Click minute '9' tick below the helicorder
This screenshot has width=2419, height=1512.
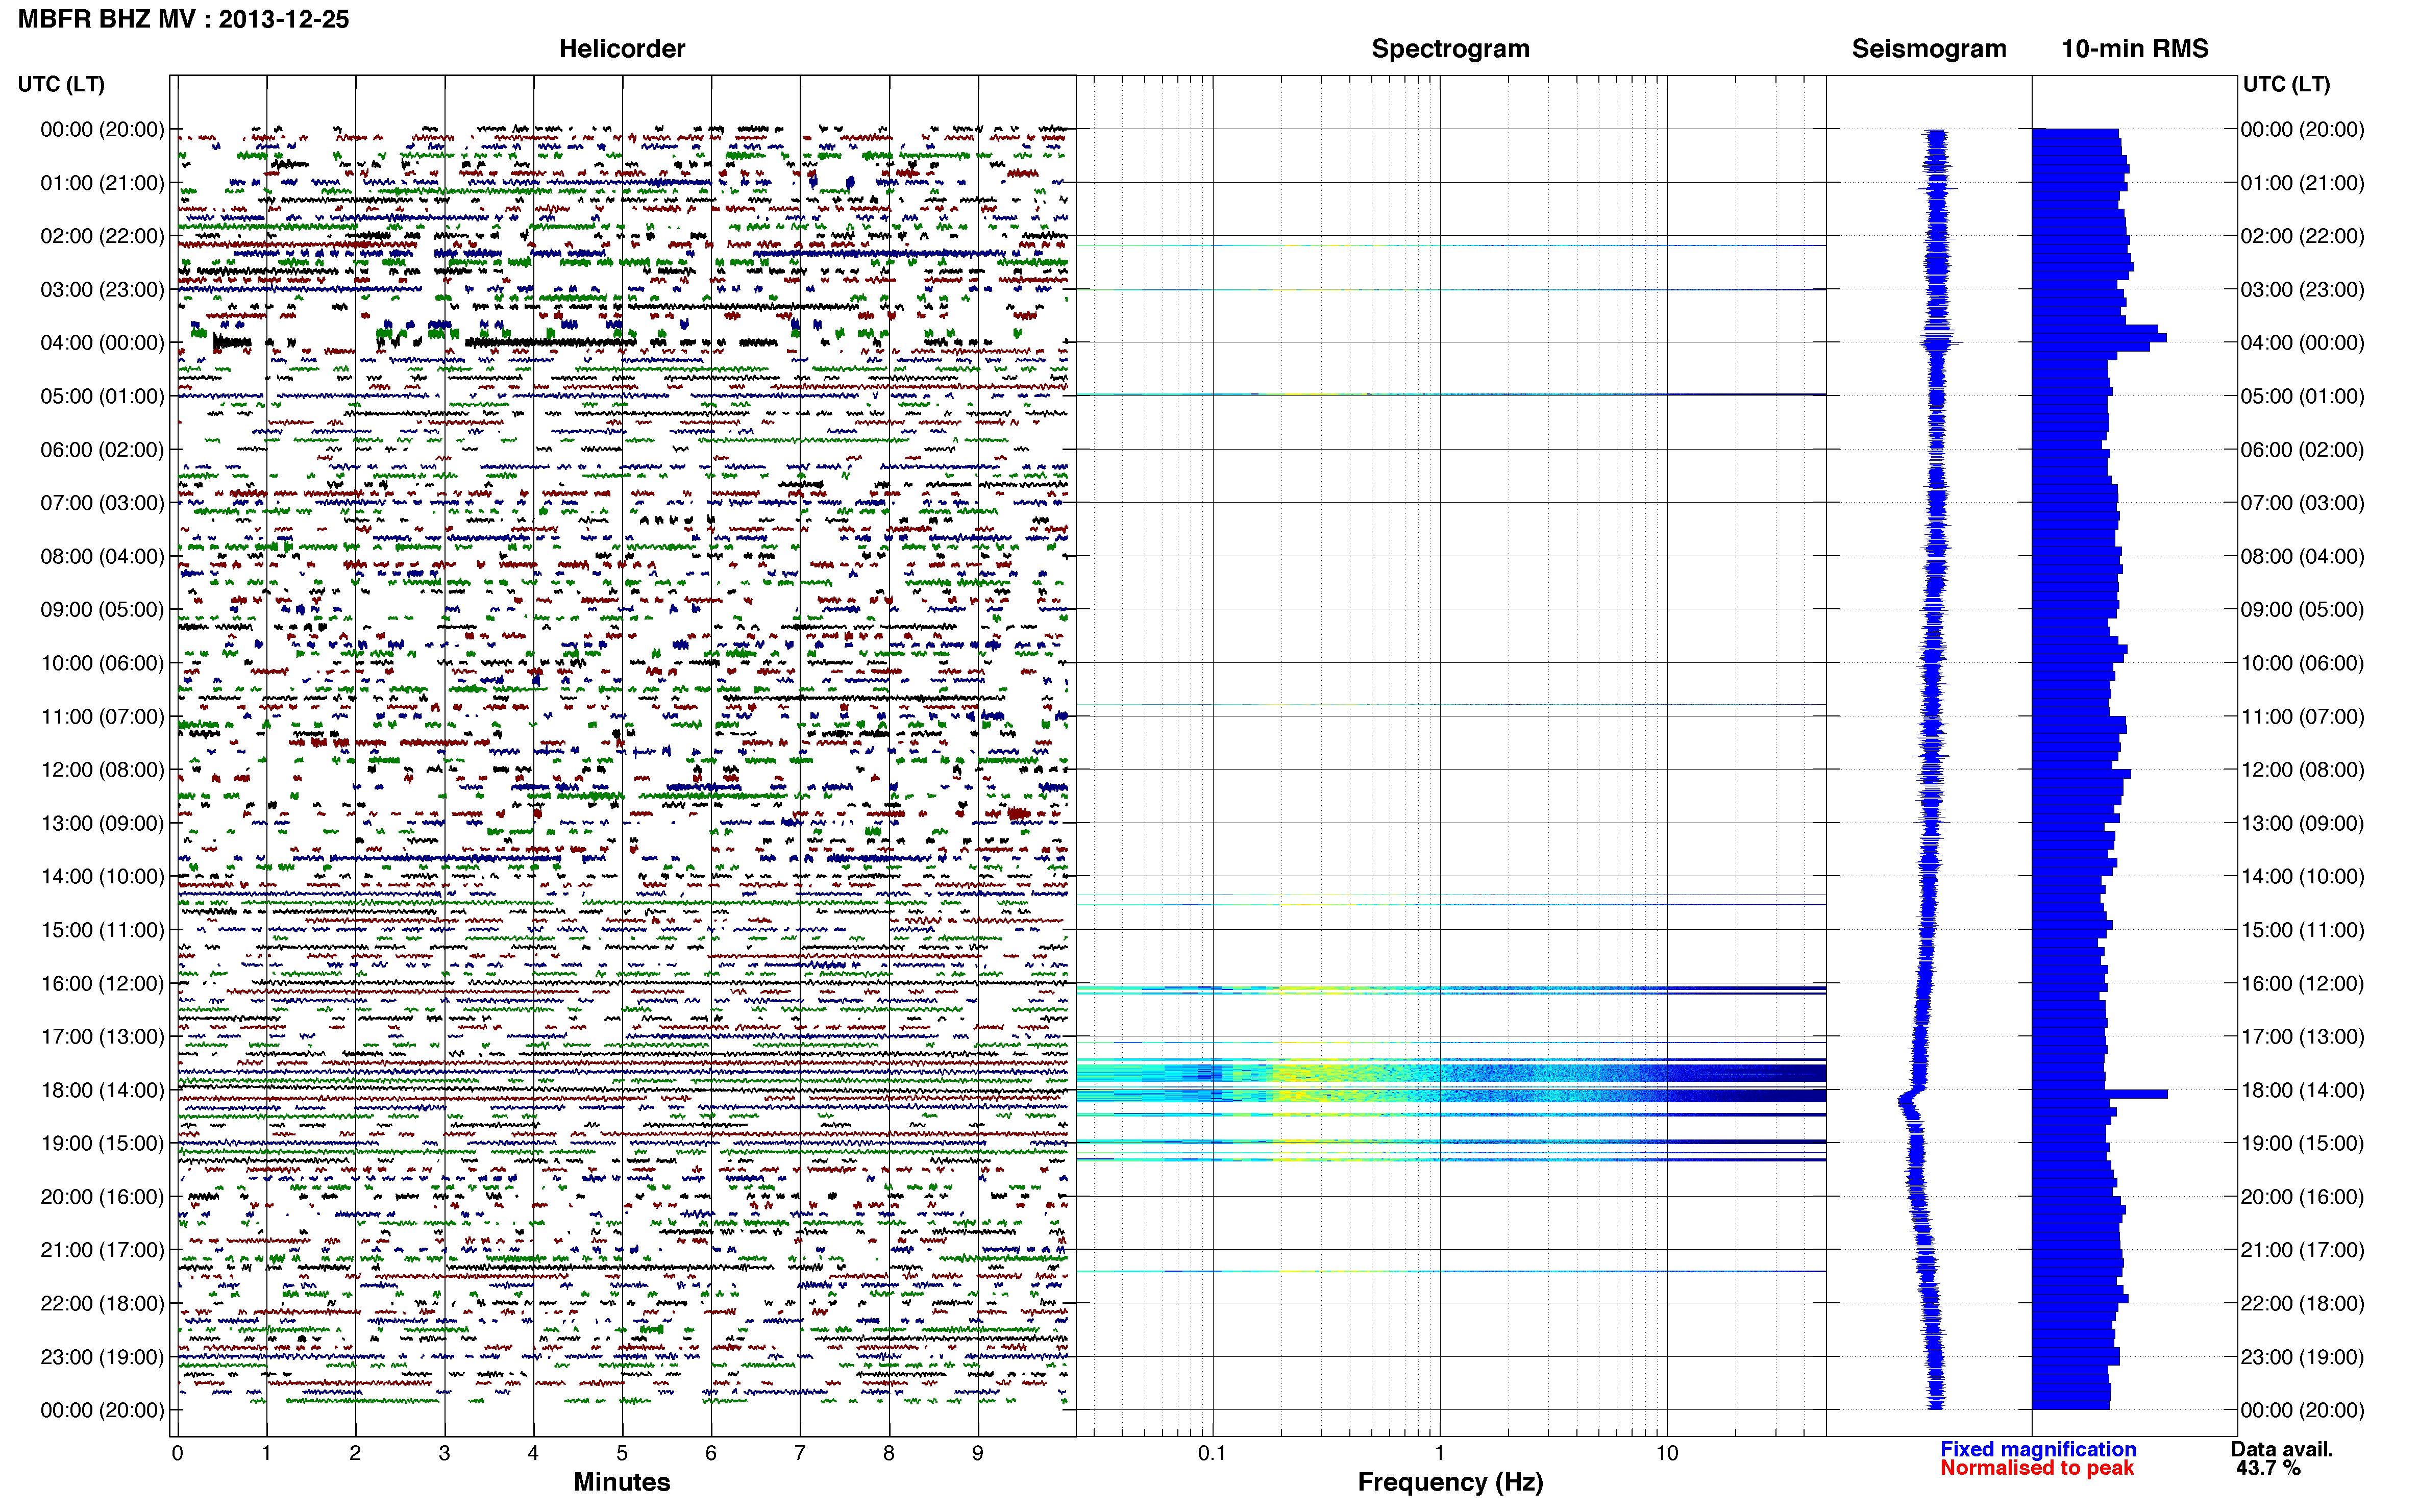tap(978, 1453)
